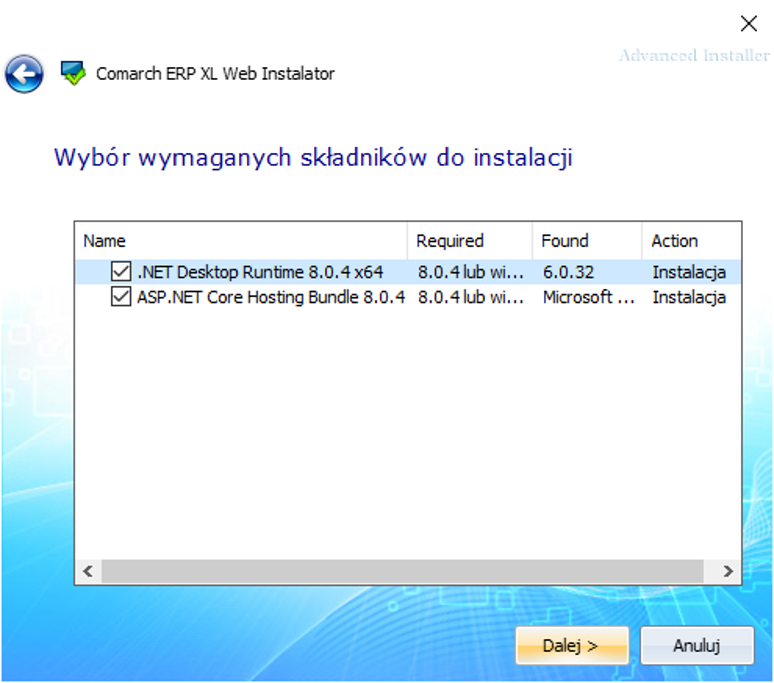Select the ASP.NET Core Hosting Bundle 8.0.4 name

[271, 297]
